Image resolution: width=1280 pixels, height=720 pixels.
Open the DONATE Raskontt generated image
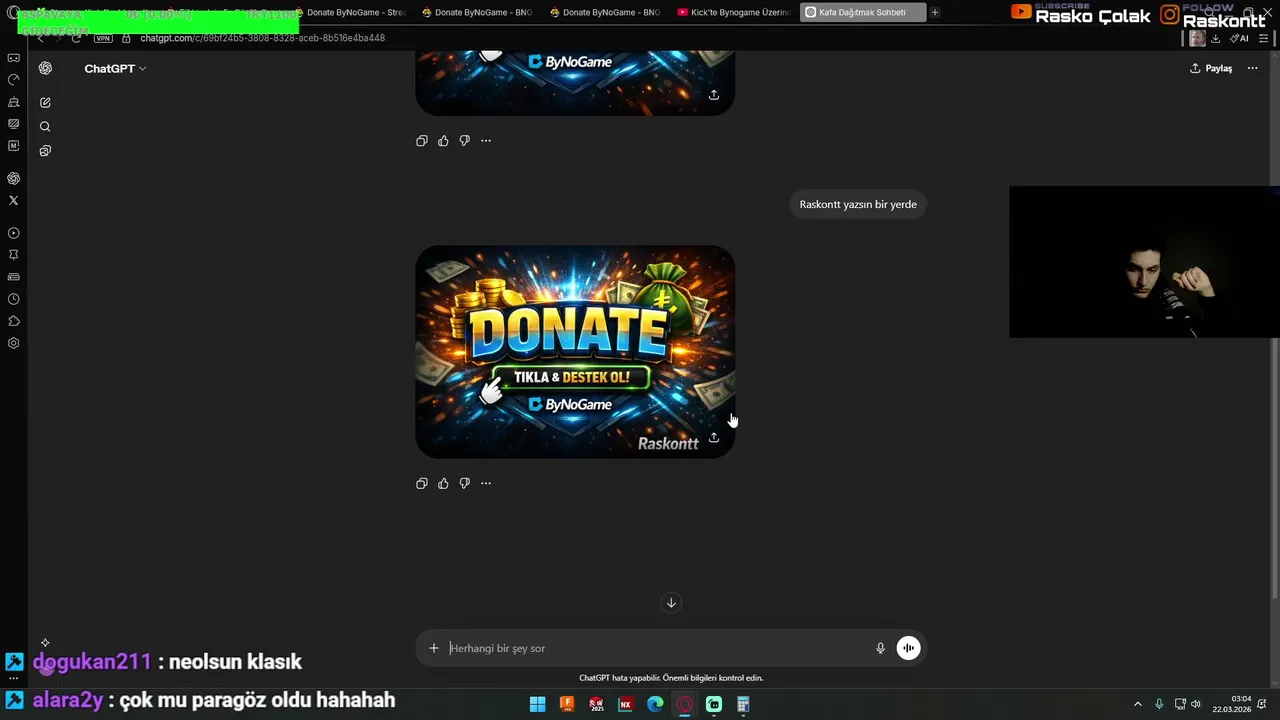pos(575,352)
